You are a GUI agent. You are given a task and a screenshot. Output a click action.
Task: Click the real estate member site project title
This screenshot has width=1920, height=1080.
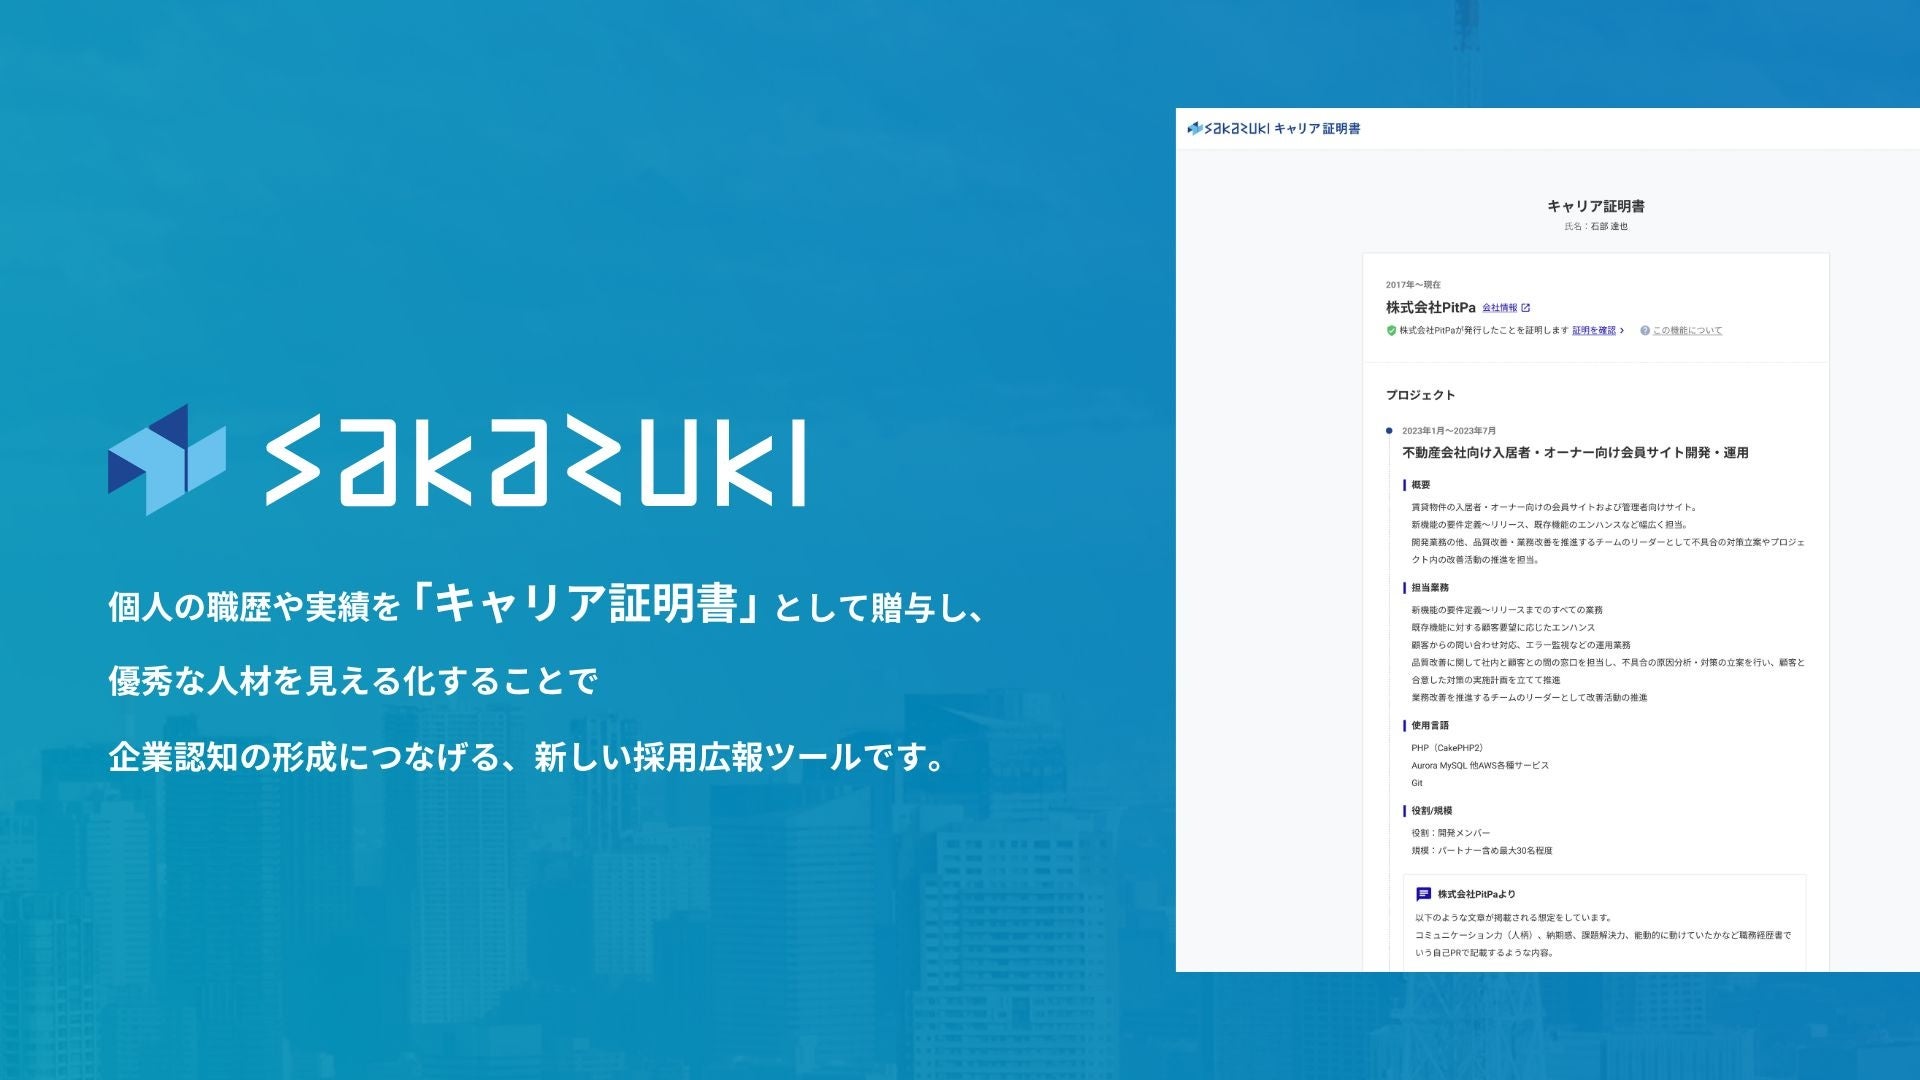(x=1575, y=453)
